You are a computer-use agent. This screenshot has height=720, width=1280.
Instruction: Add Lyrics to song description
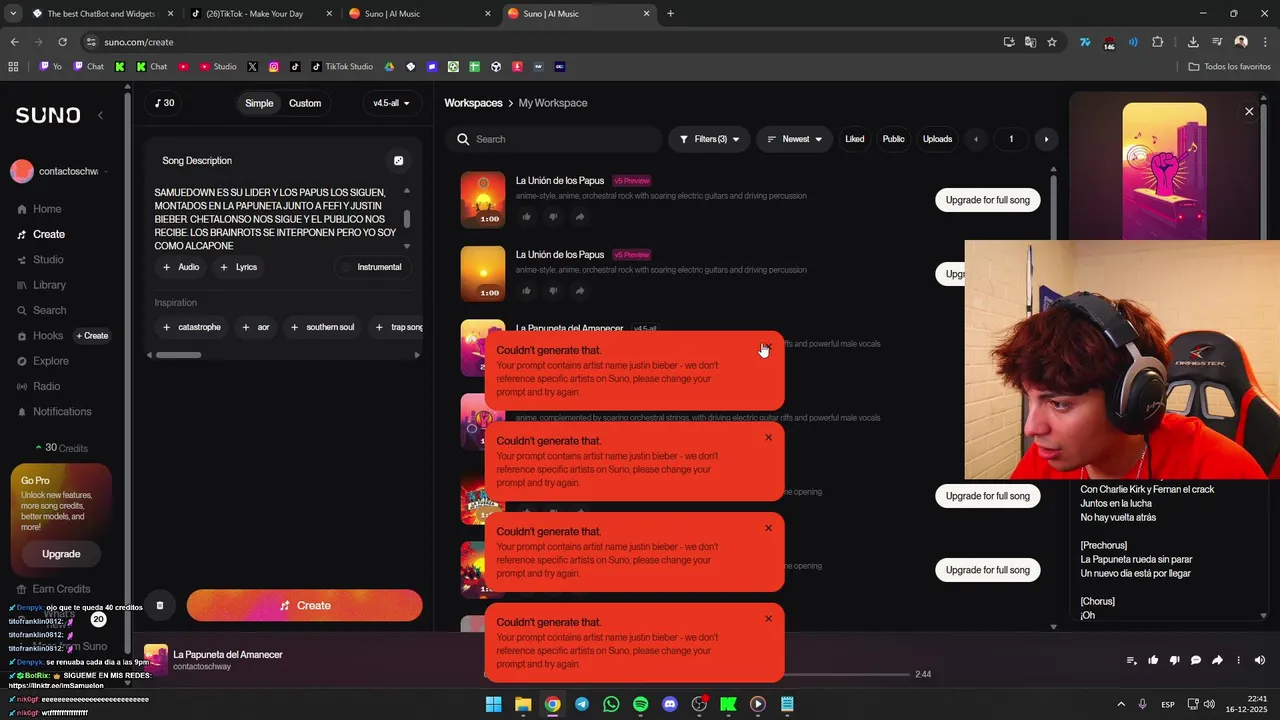click(x=239, y=267)
